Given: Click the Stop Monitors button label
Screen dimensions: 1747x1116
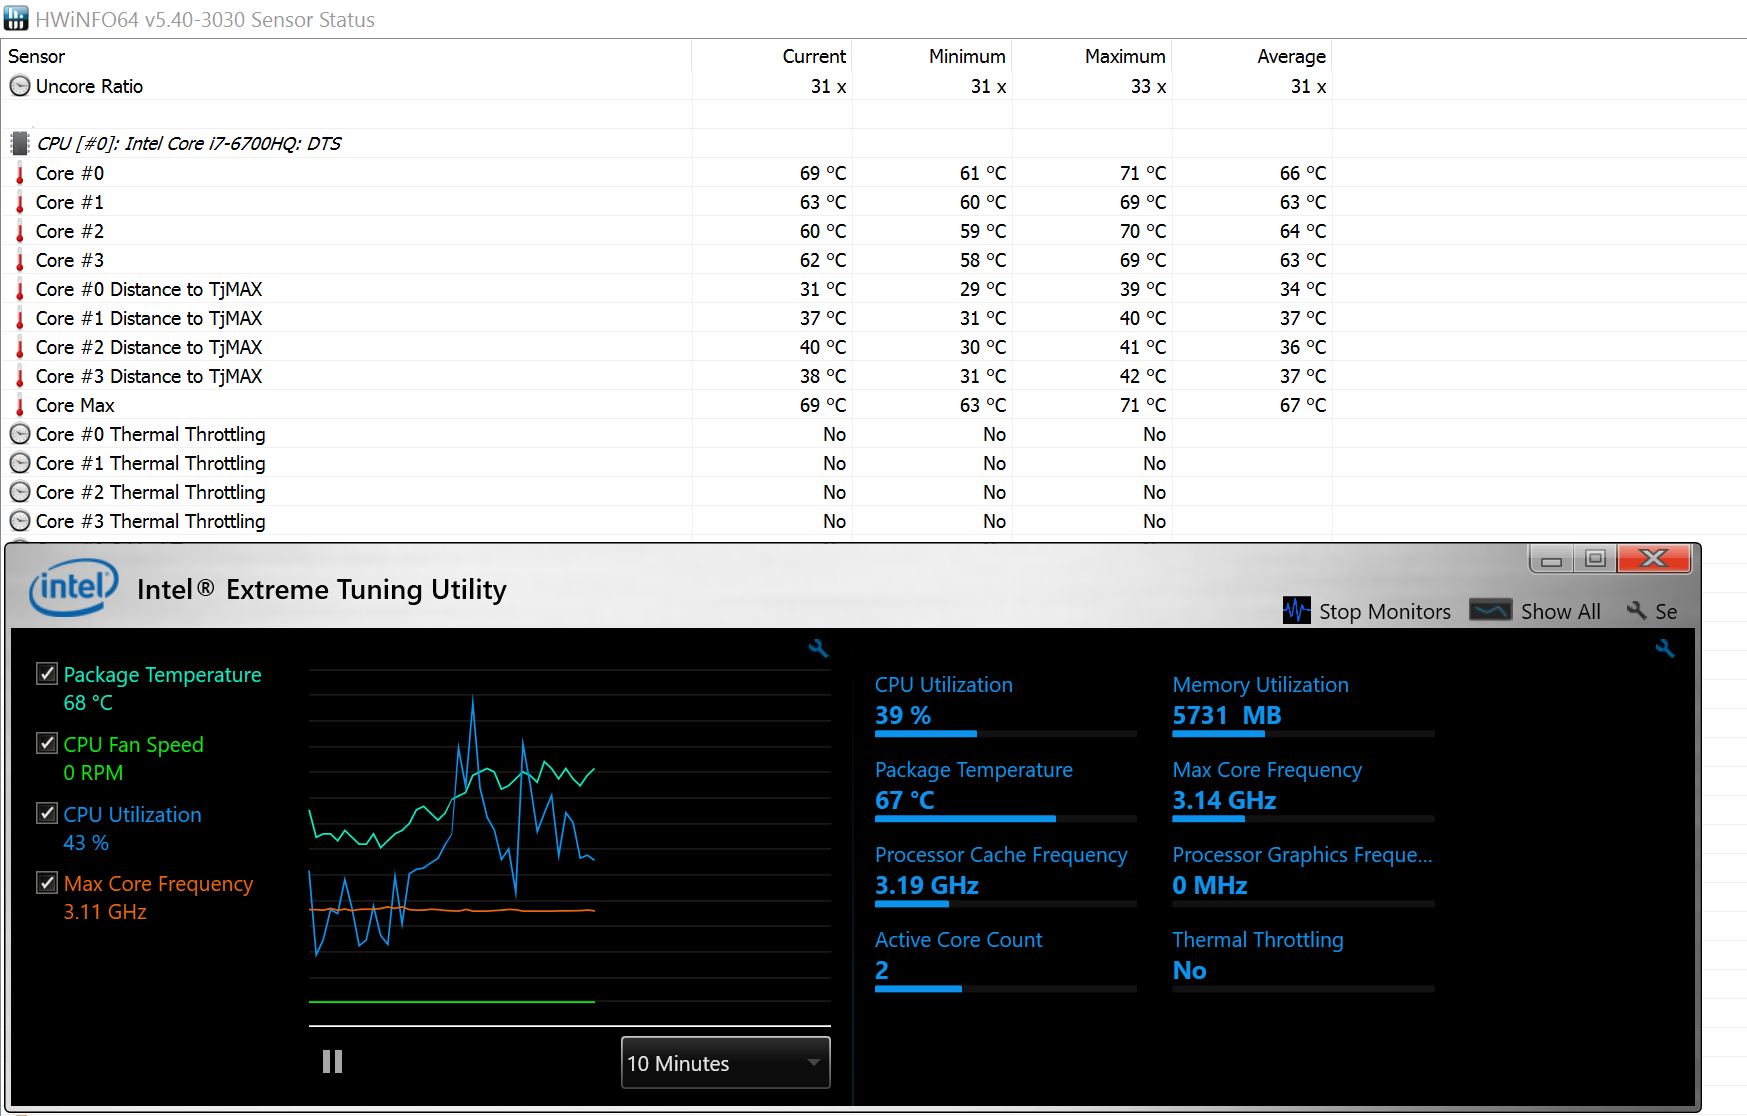Looking at the screenshot, I should [1384, 611].
